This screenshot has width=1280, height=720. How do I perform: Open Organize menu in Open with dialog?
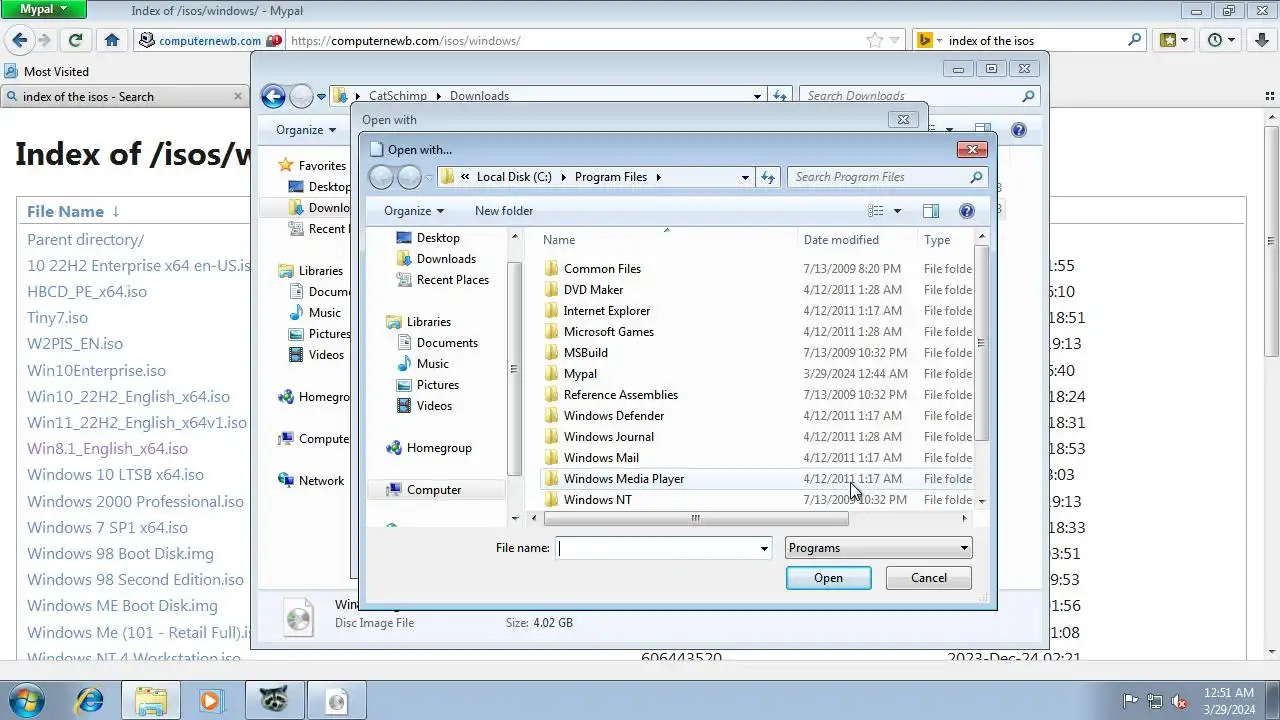click(x=413, y=211)
